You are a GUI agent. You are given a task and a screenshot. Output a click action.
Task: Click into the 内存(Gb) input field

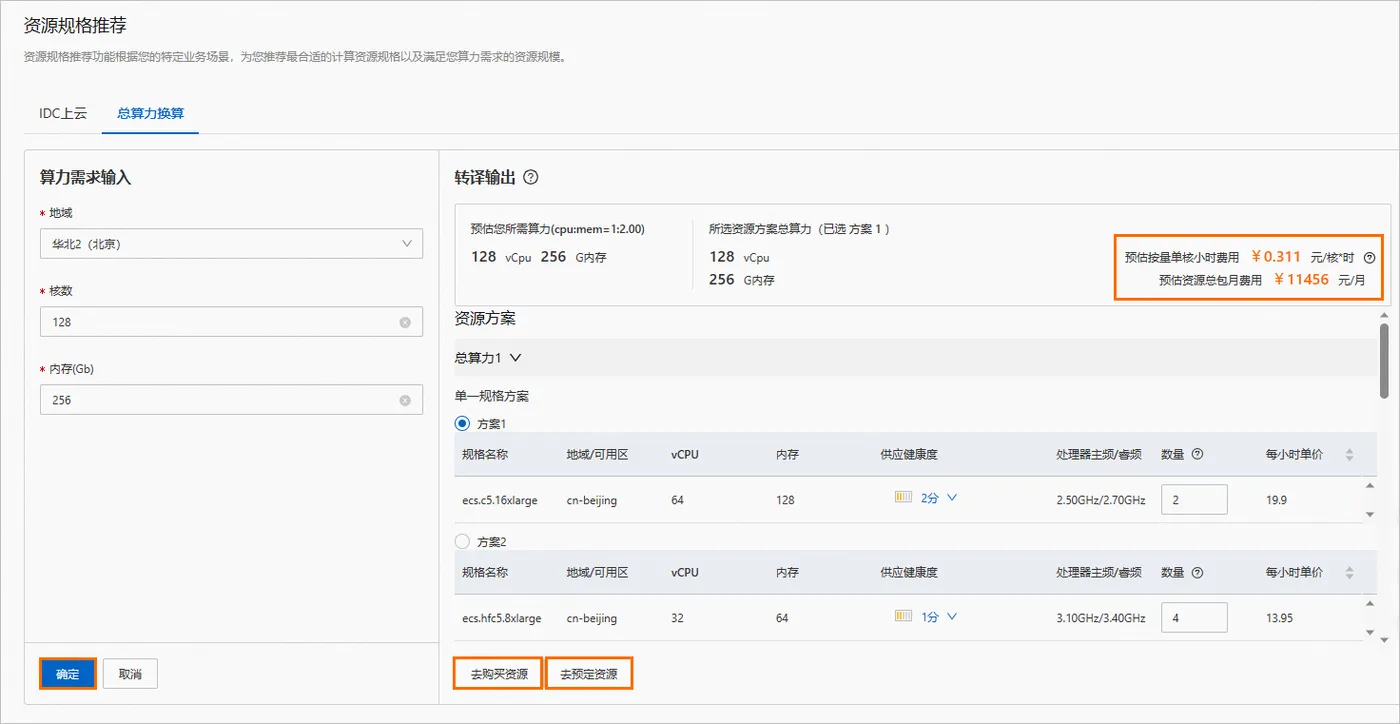pyautogui.click(x=231, y=400)
